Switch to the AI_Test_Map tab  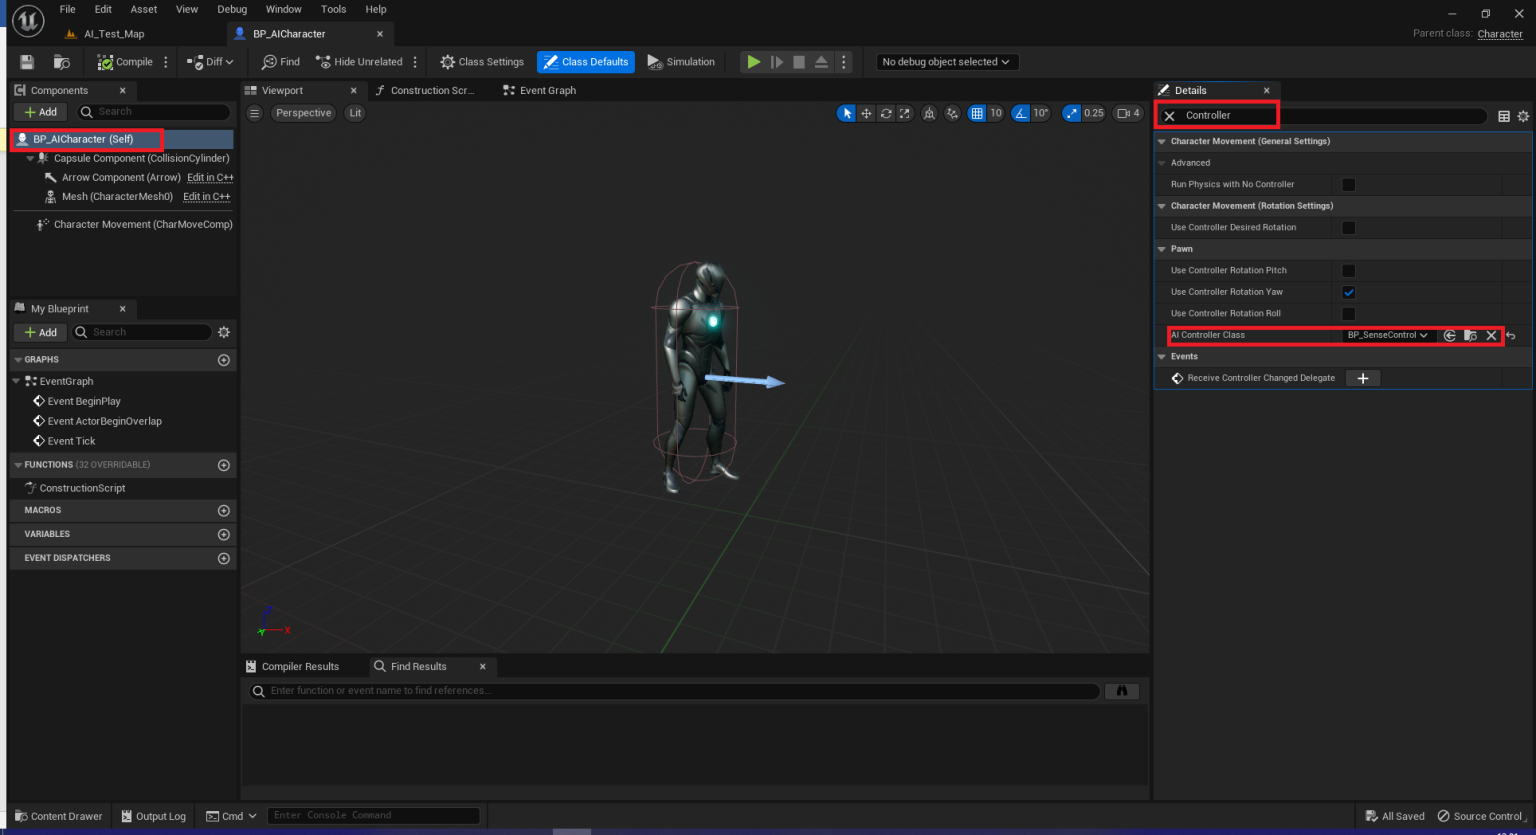point(113,33)
